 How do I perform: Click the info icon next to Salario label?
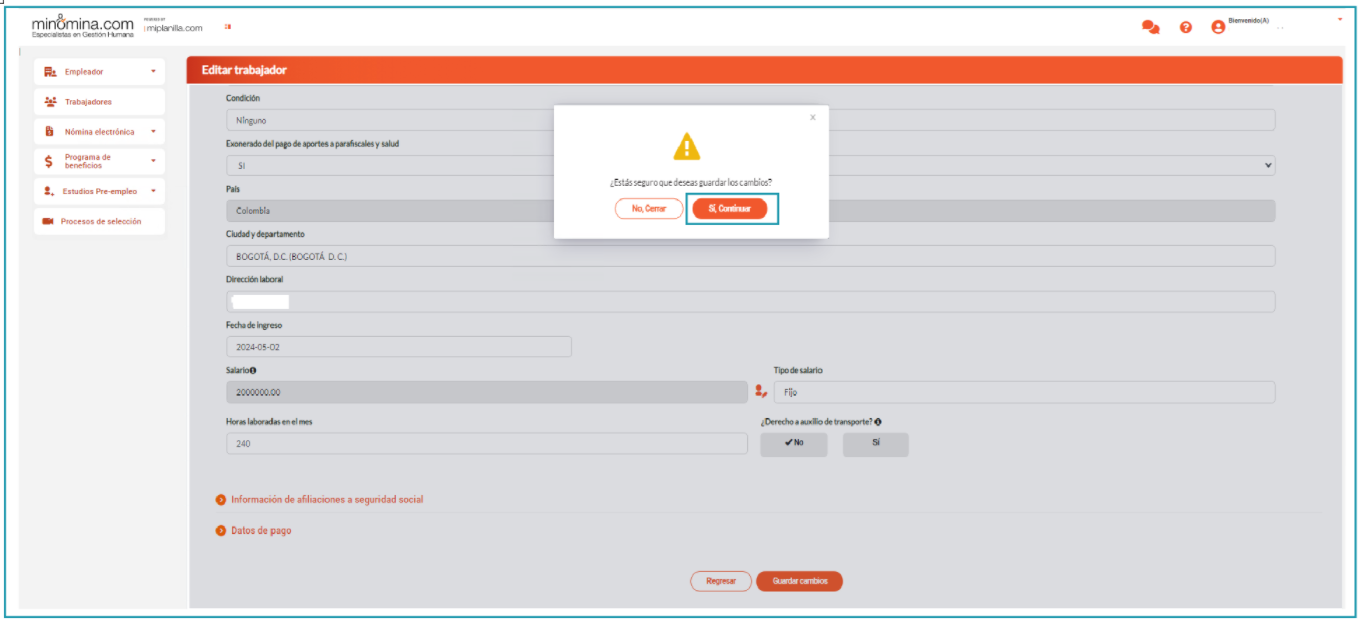pyautogui.click(x=253, y=370)
